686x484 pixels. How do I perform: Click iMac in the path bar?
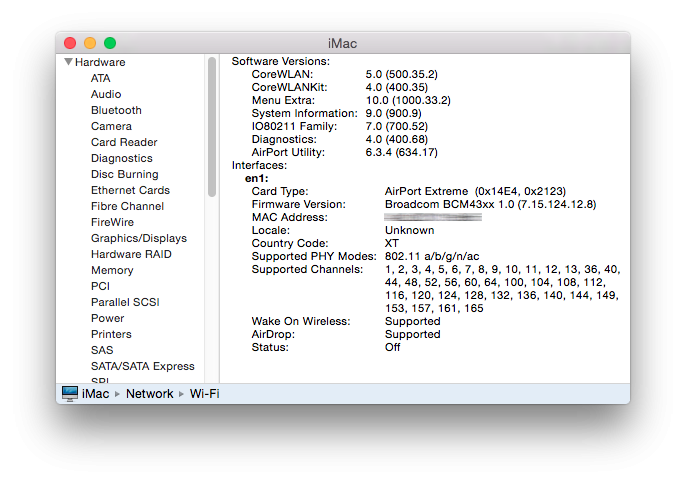pyautogui.click(x=95, y=393)
